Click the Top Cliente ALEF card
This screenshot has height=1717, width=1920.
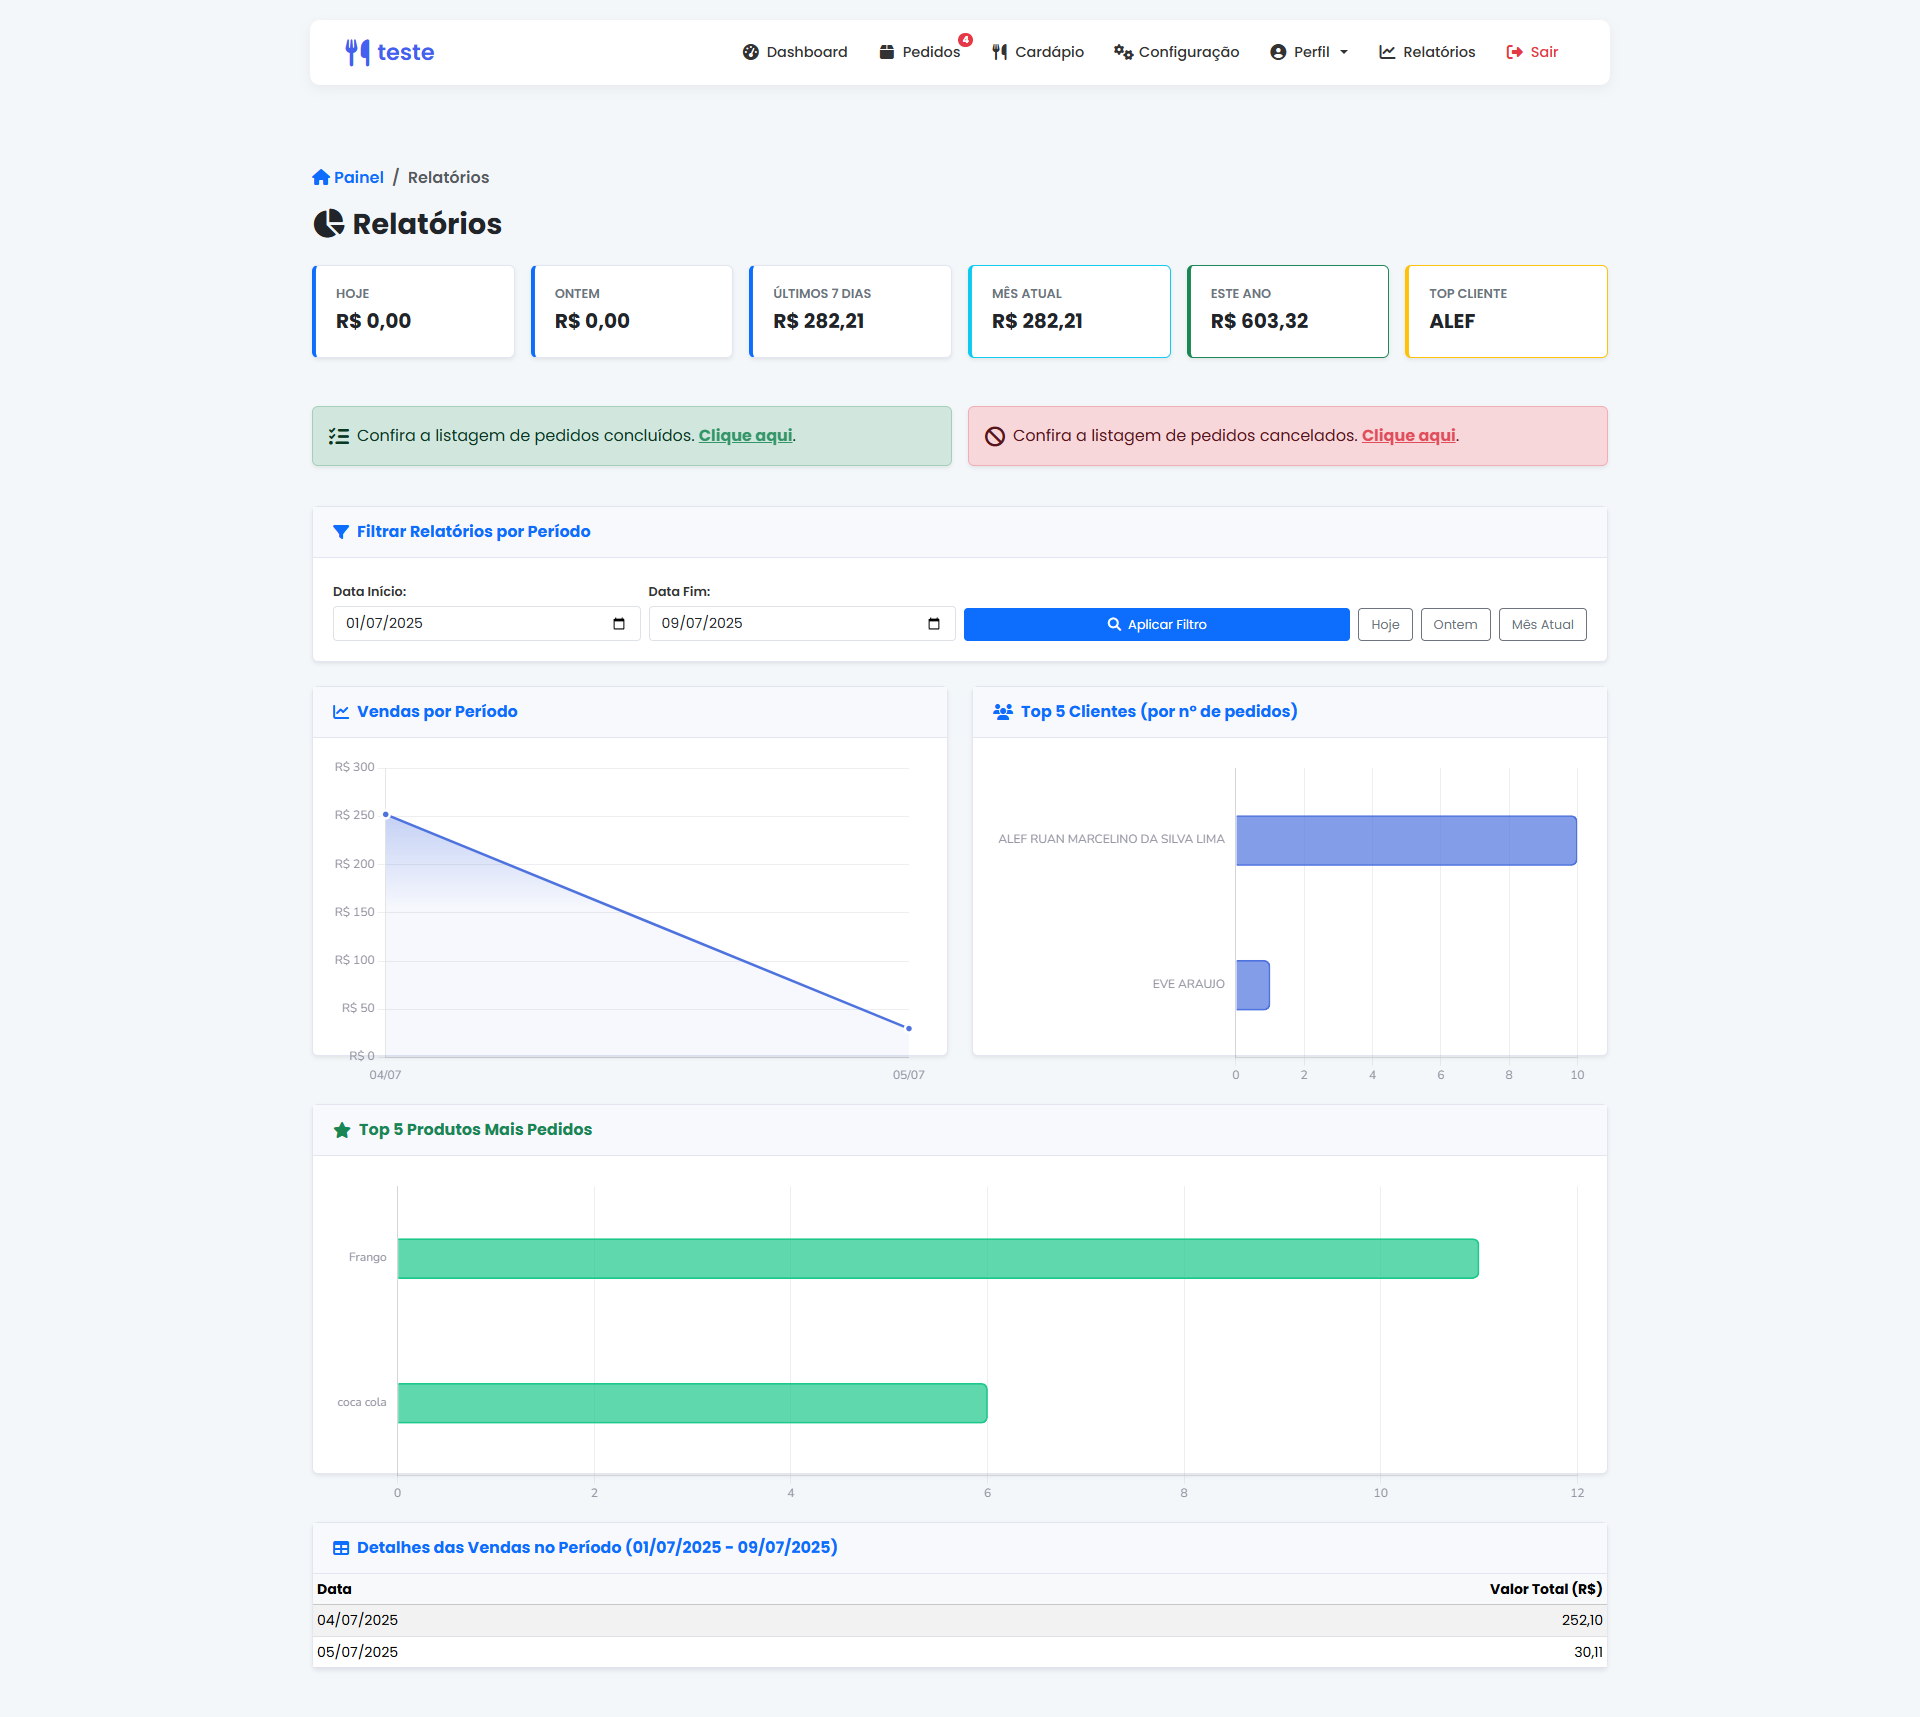tap(1506, 311)
